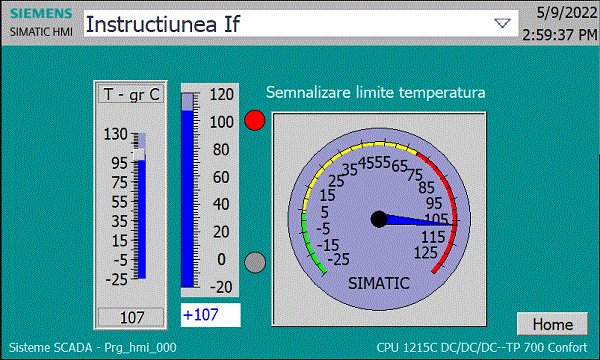Click the blue bar graph level
600x360 pixels.
coord(187,199)
